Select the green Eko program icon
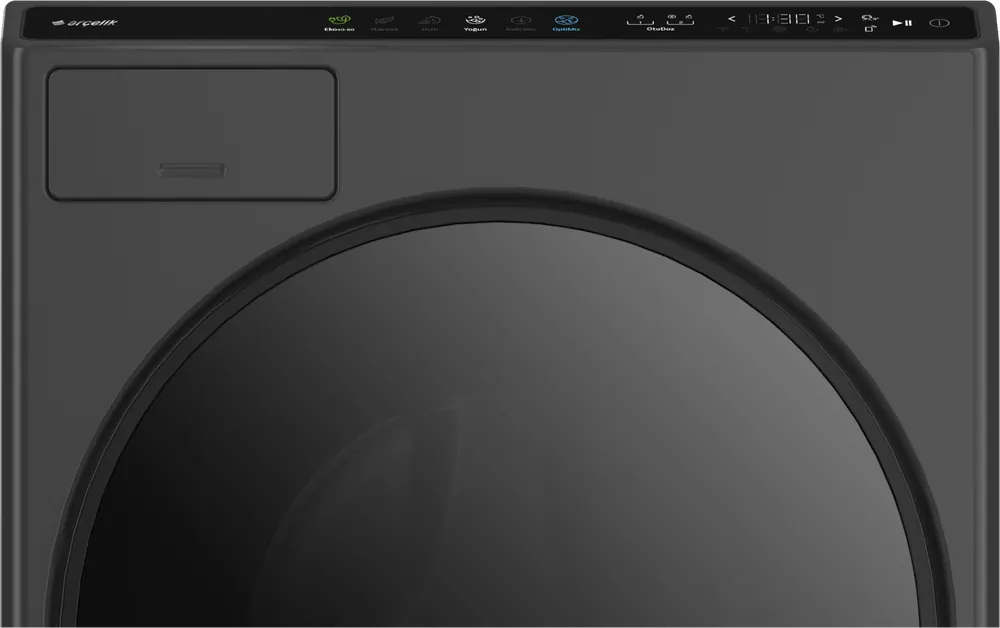The width and height of the screenshot is (1000, 628). tap(339, 20)
